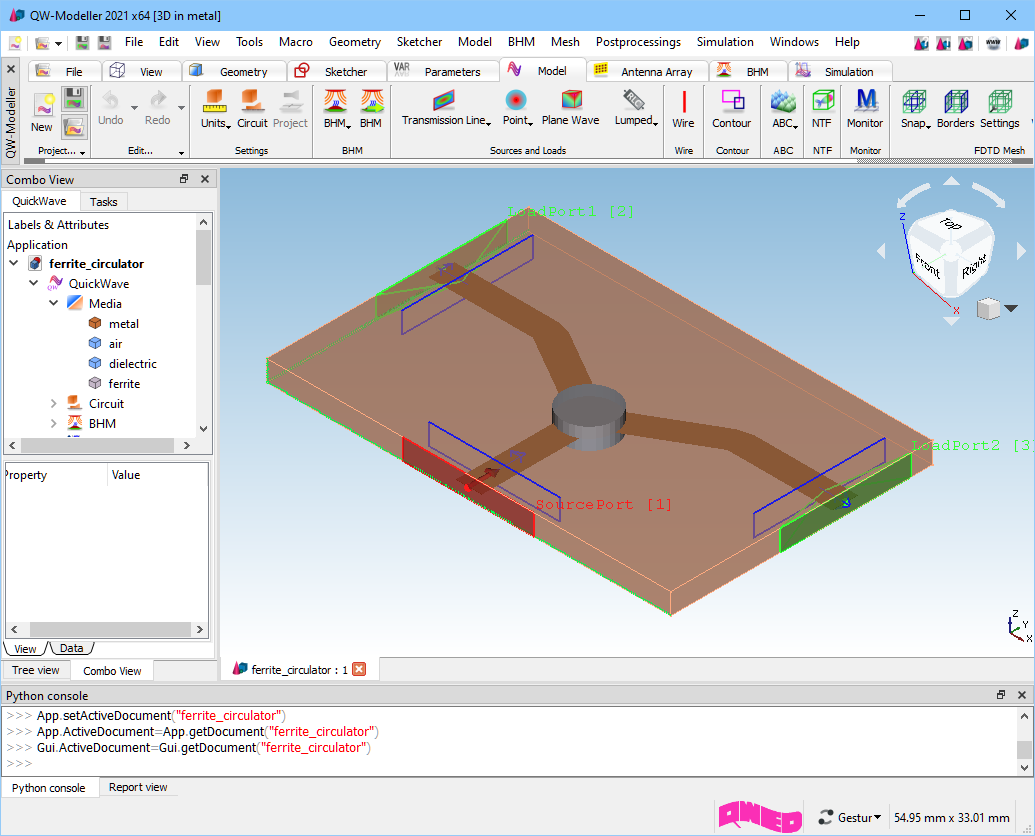The height and width of the screenshot is (836, 1035).
Task: Collapse the ferrite_circulator tree node
Action: pos(13,263)
